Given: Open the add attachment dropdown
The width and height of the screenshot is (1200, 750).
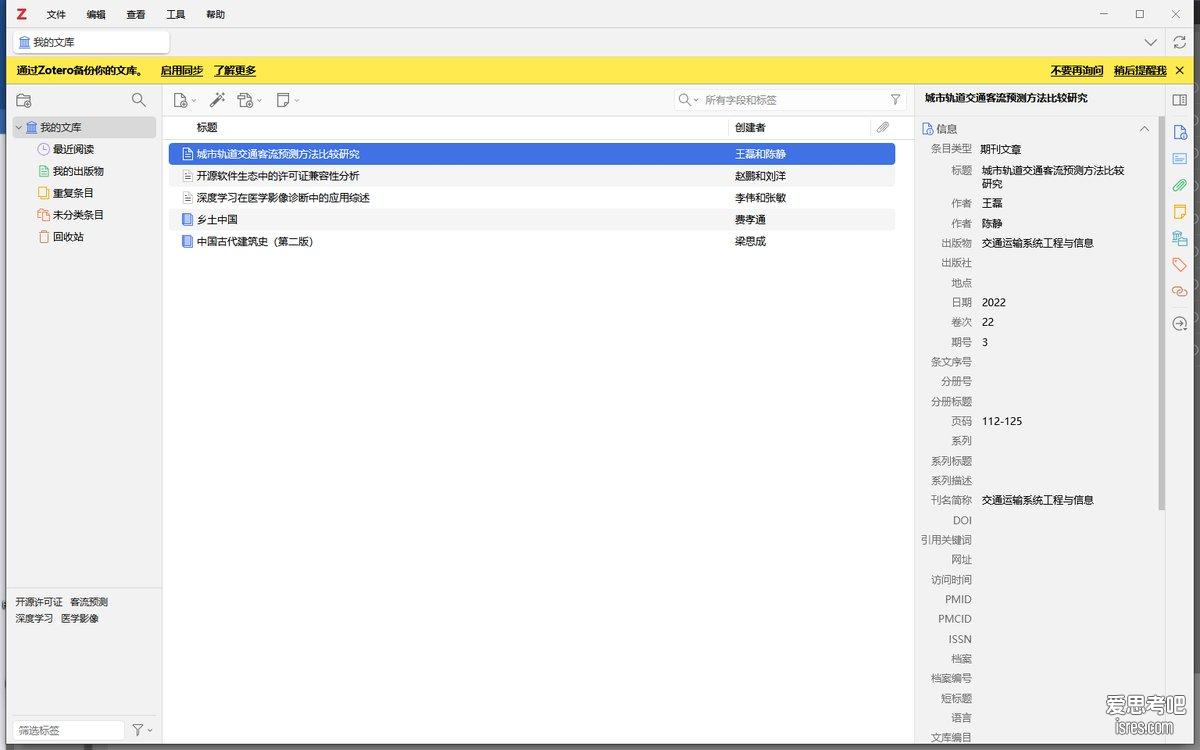Looking at the screenshot, I should (250, 100).
